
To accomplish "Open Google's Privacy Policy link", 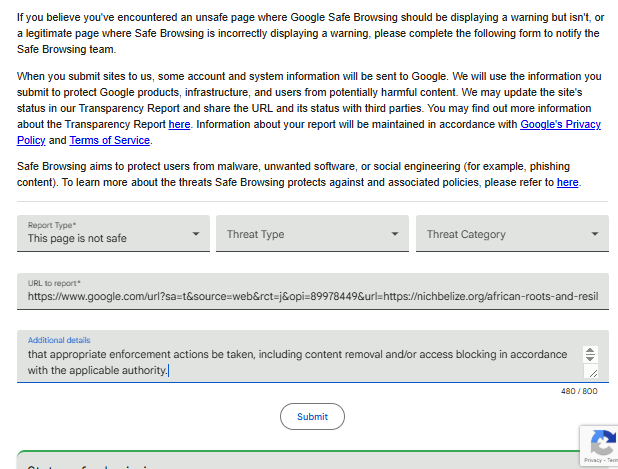I will pos(560,125).
